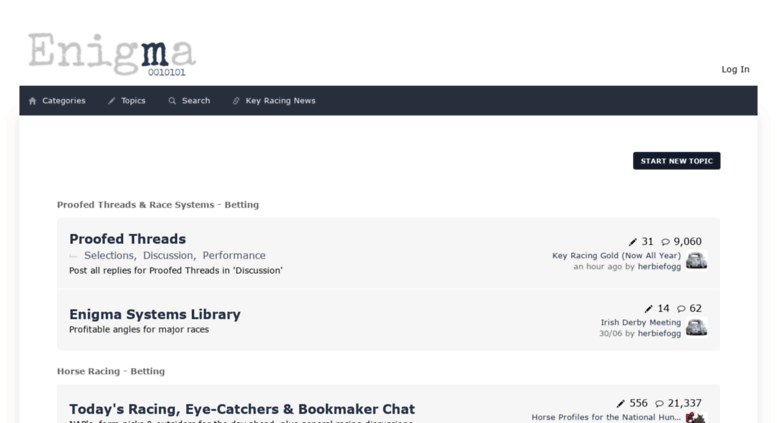
Task: Click herbiefogg under Key Racing Gold
Action: point(659,266)
